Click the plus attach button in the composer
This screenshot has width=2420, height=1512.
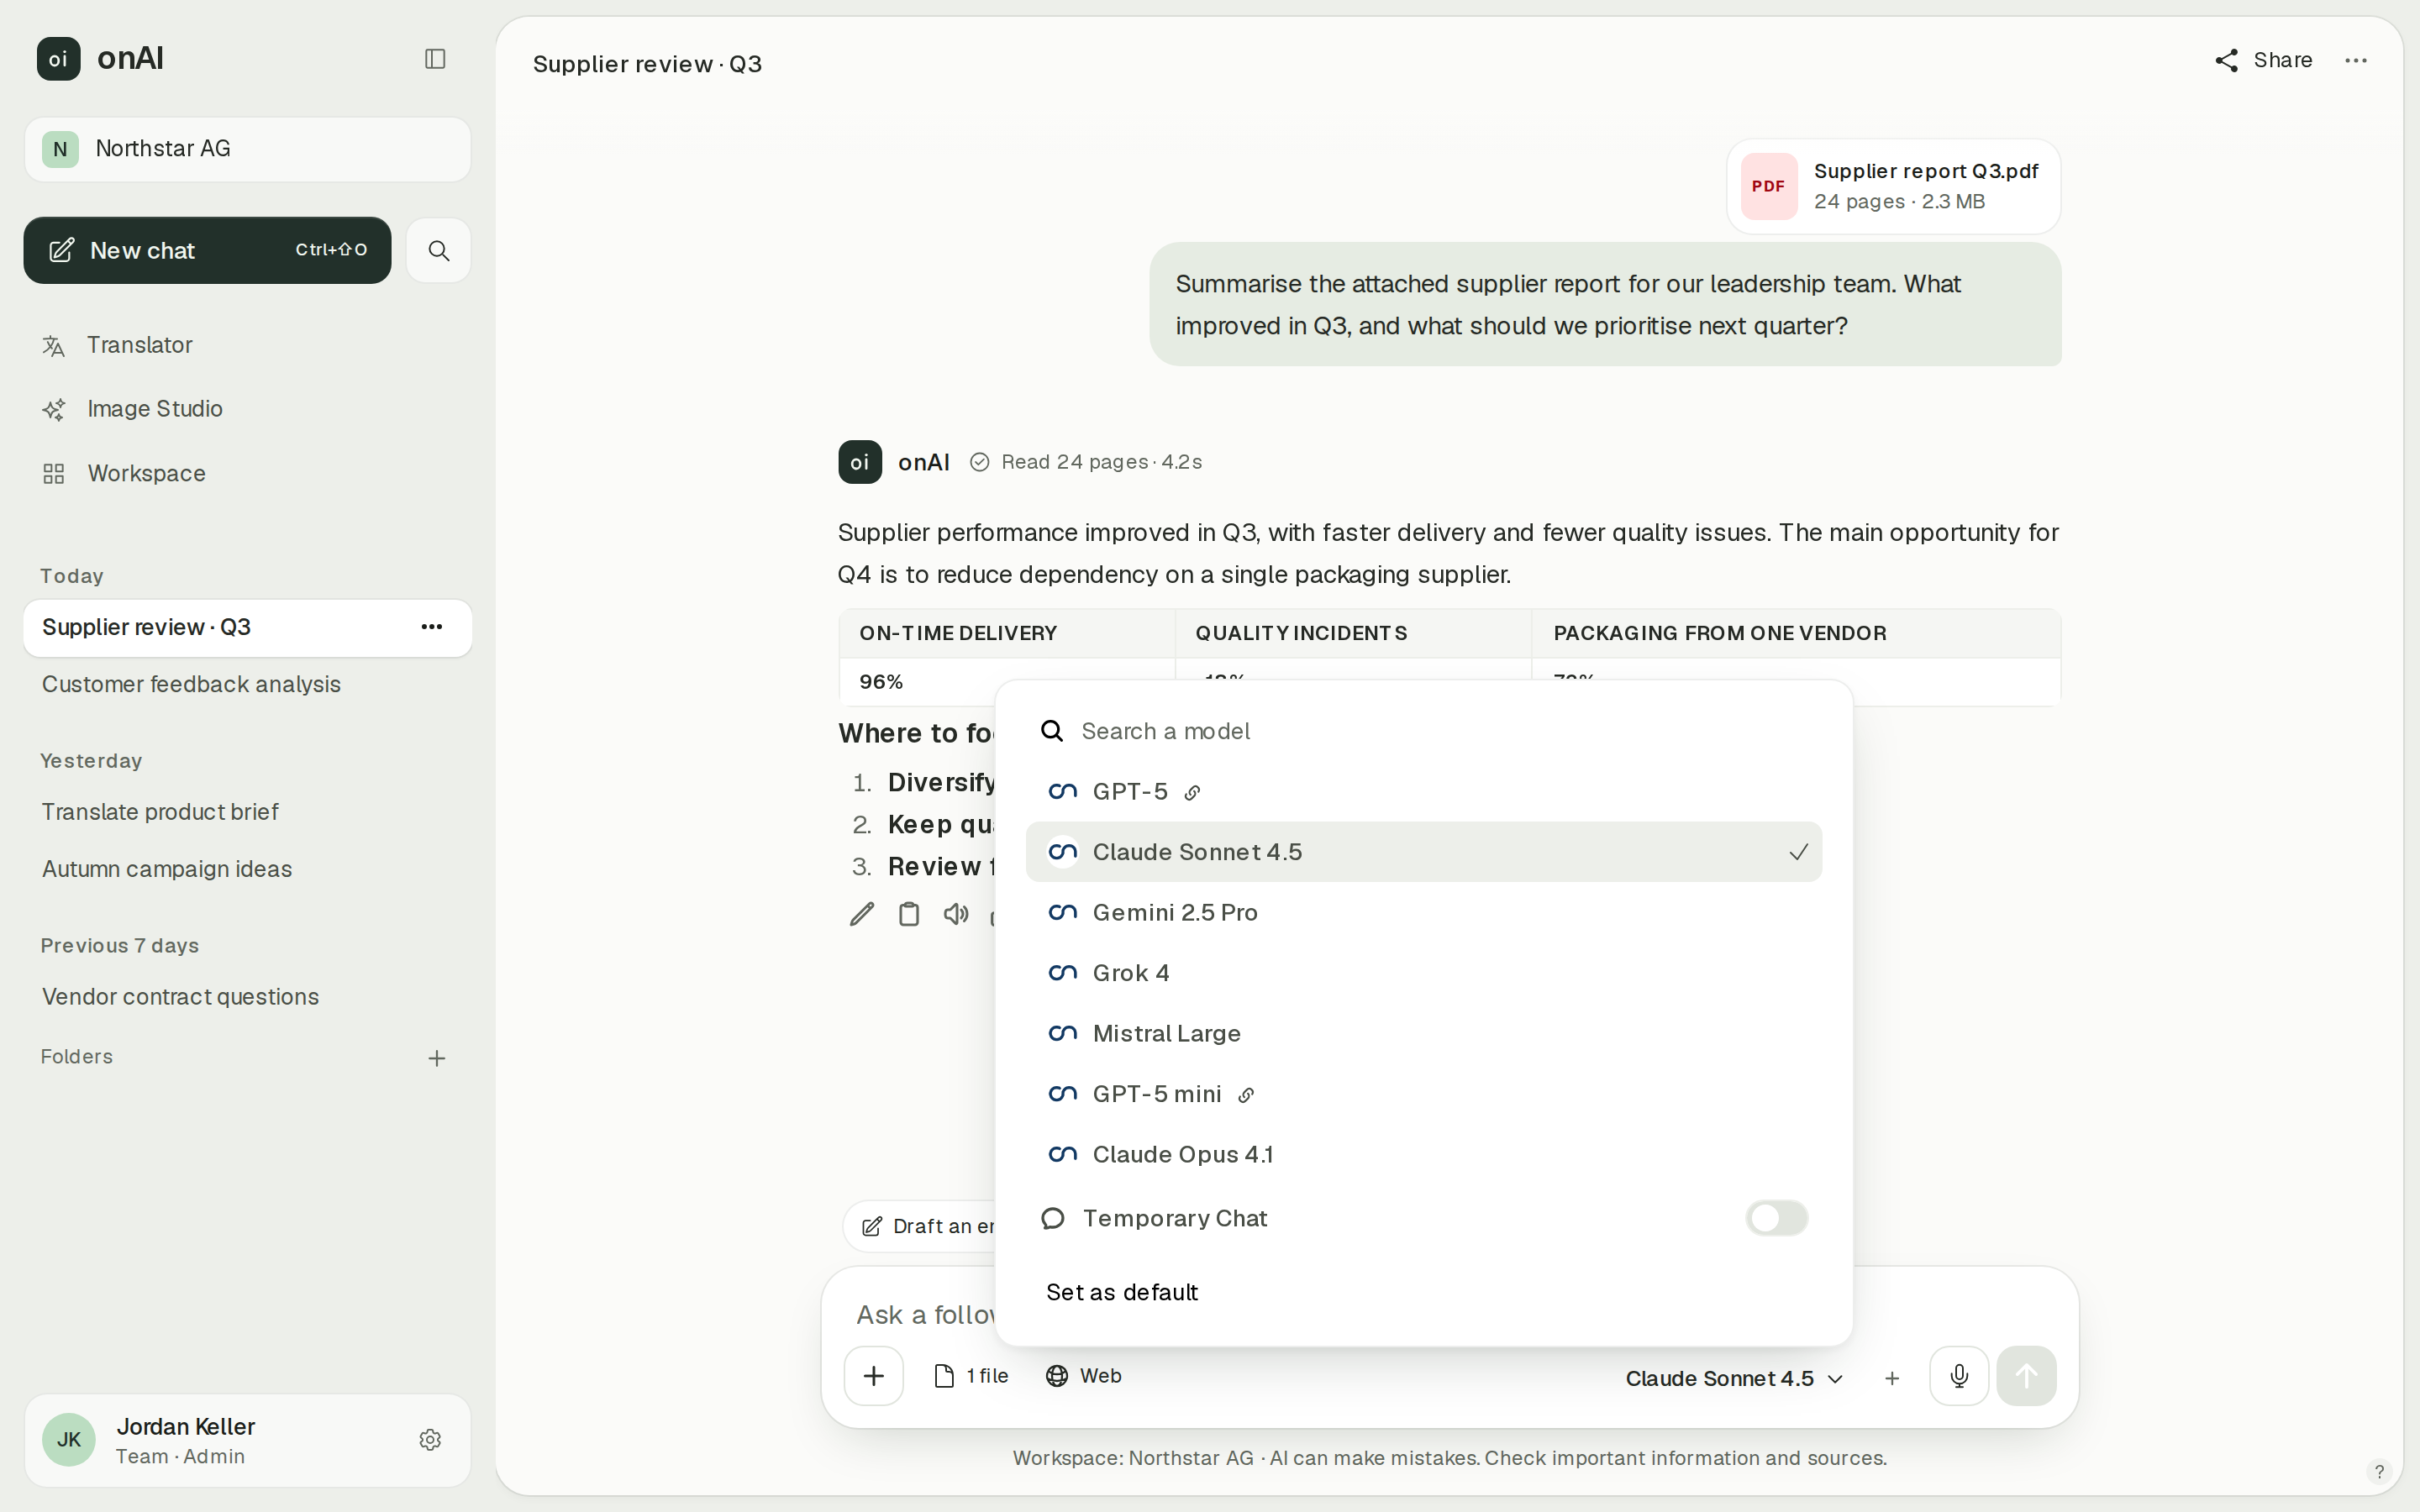click(873, 1376)
